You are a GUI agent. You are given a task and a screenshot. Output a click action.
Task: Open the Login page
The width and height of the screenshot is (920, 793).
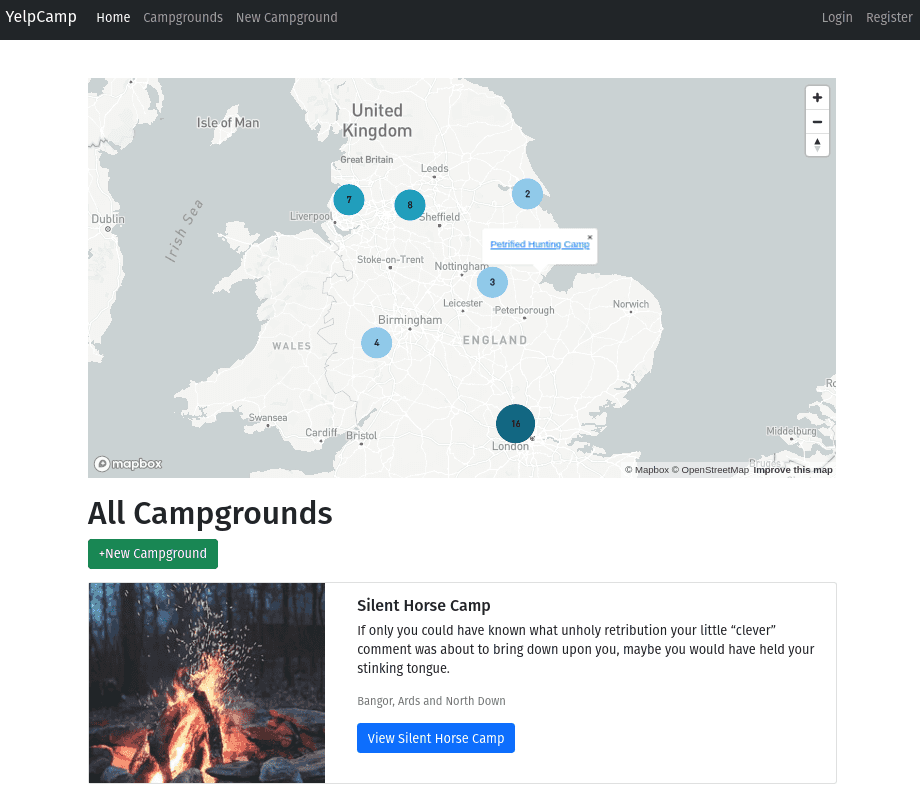837,18
